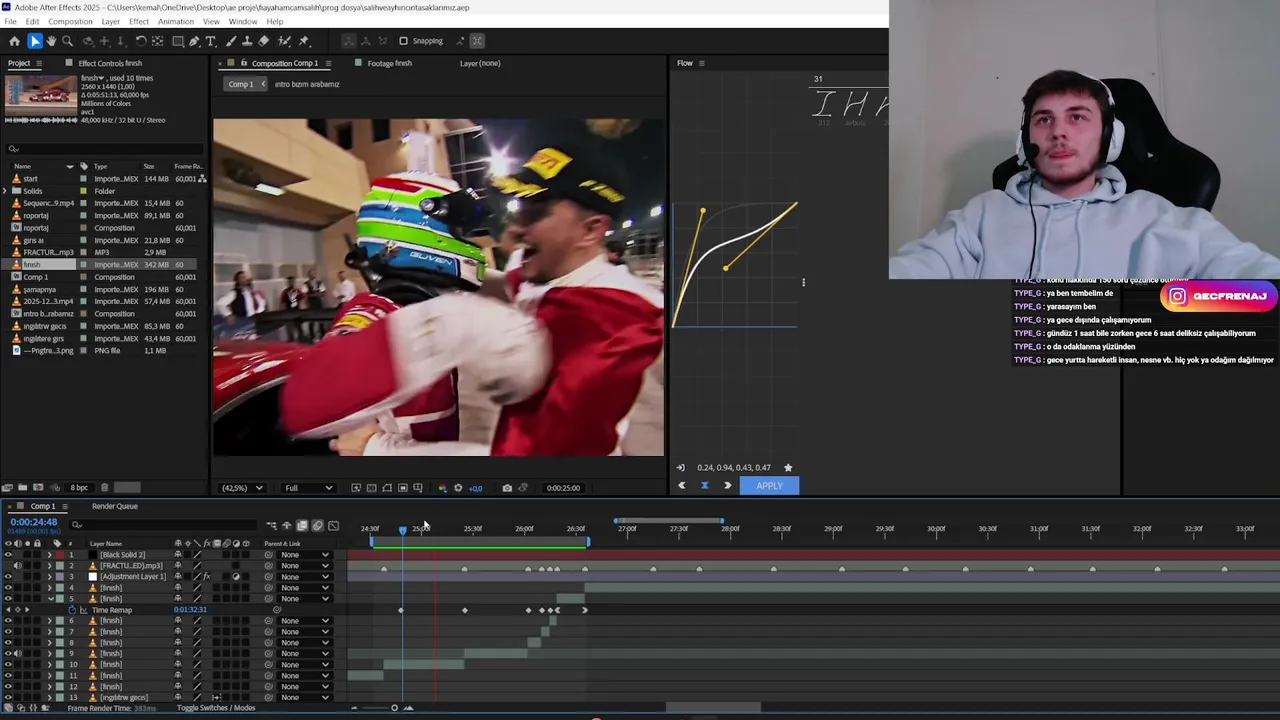Screen dimensions: 1280x720
Task: Expand layer 1 Black Solid 2 properties
Action: [49, 555]
